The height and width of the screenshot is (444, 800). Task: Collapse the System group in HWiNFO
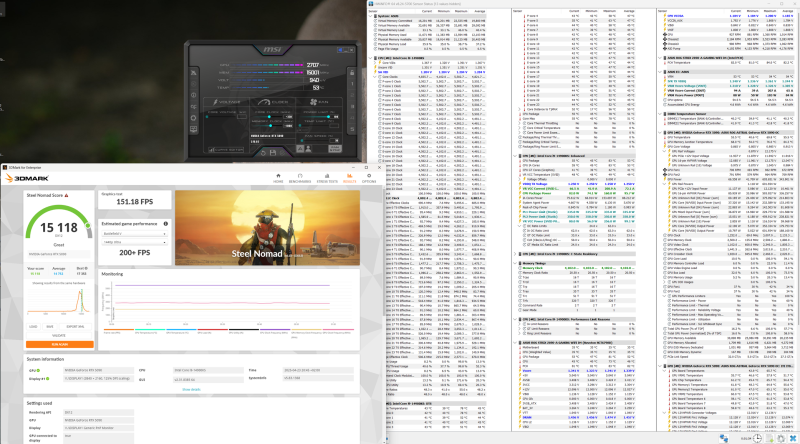[x=370, y=16]
